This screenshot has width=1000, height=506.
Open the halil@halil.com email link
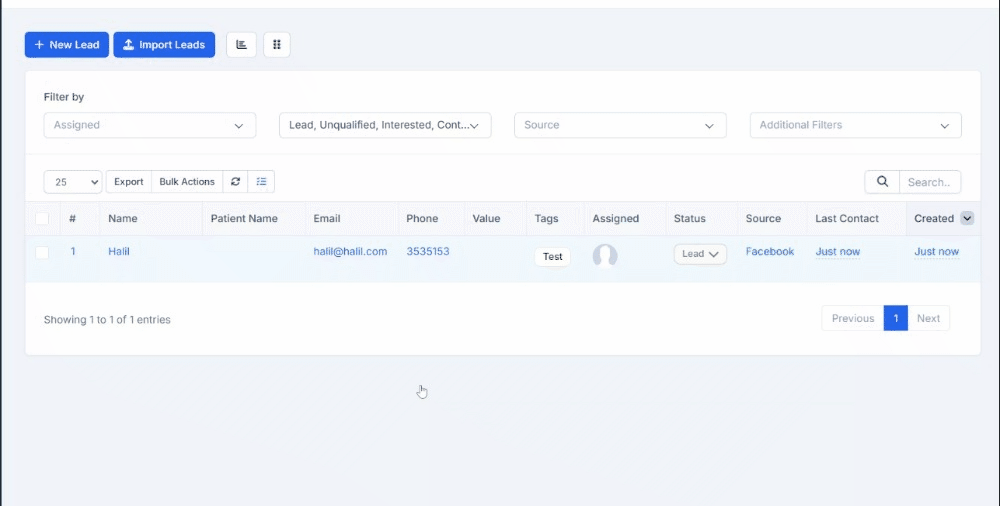pyautogui.click(x=350, y=251)
